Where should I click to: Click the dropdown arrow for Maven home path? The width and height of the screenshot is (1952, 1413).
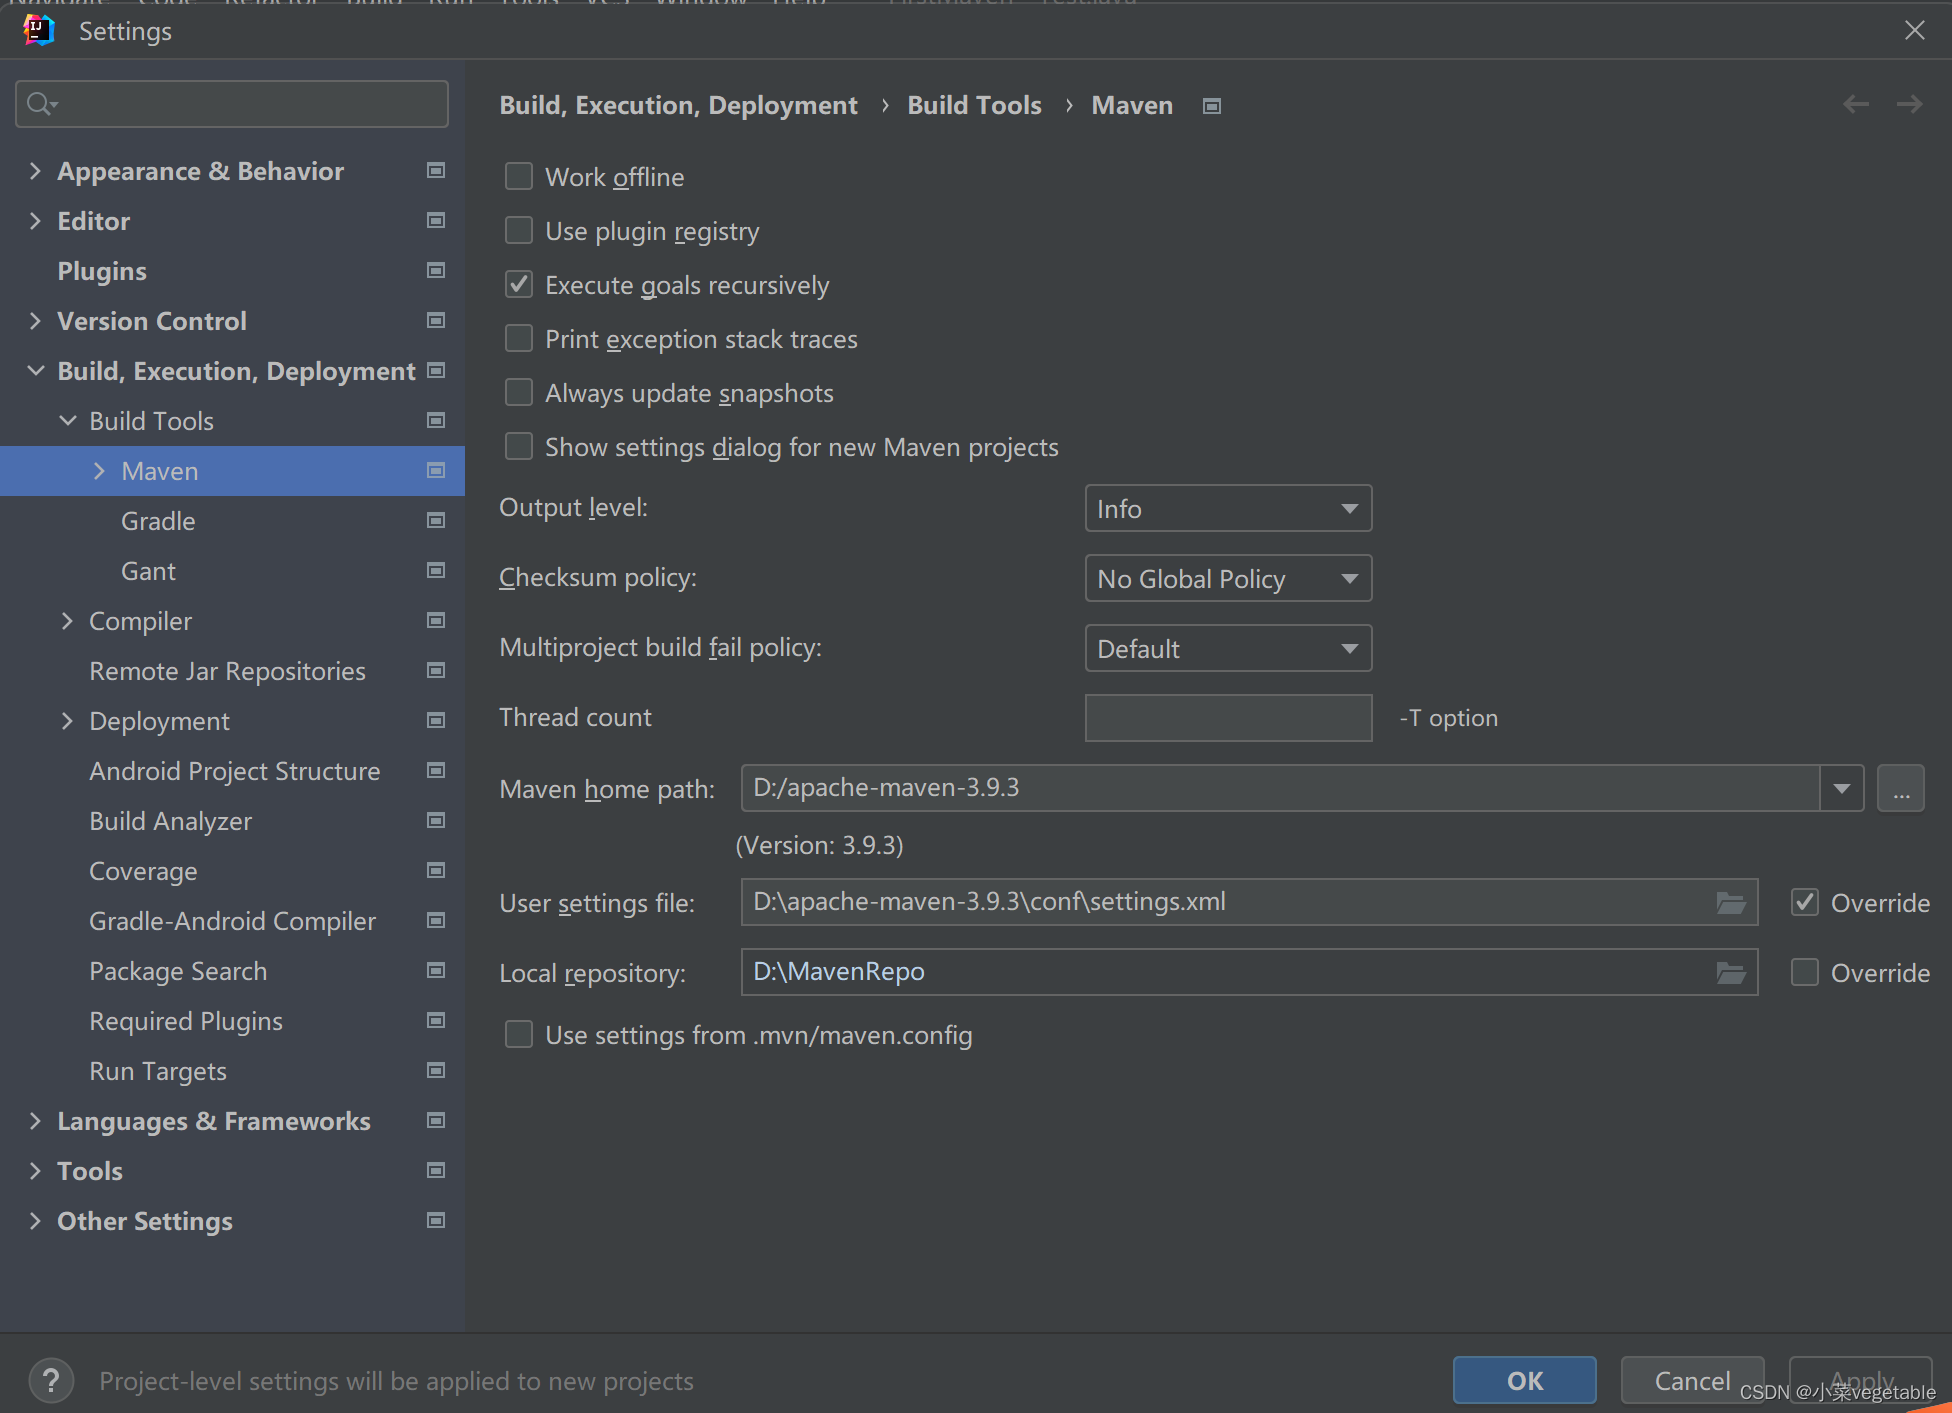(1841, 787)
